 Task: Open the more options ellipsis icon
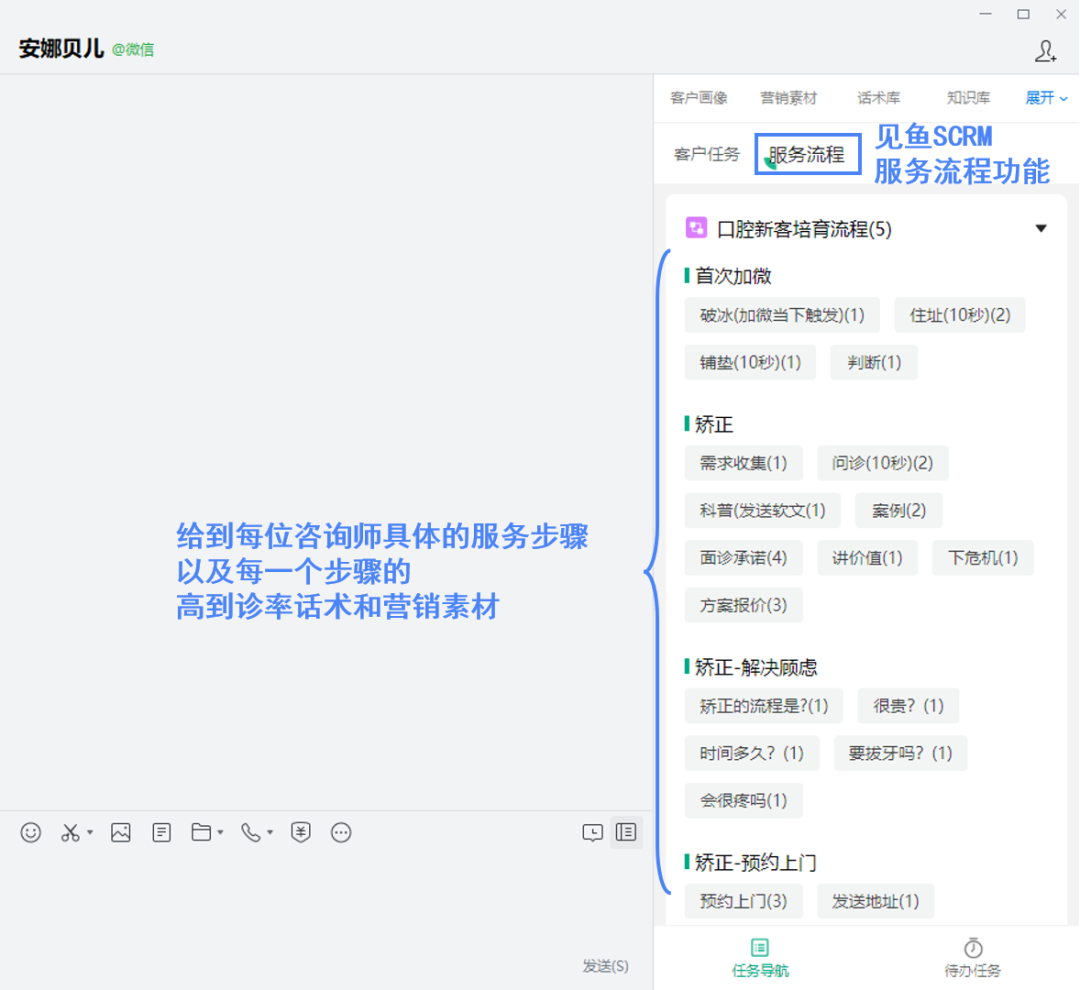pos(341,832)
